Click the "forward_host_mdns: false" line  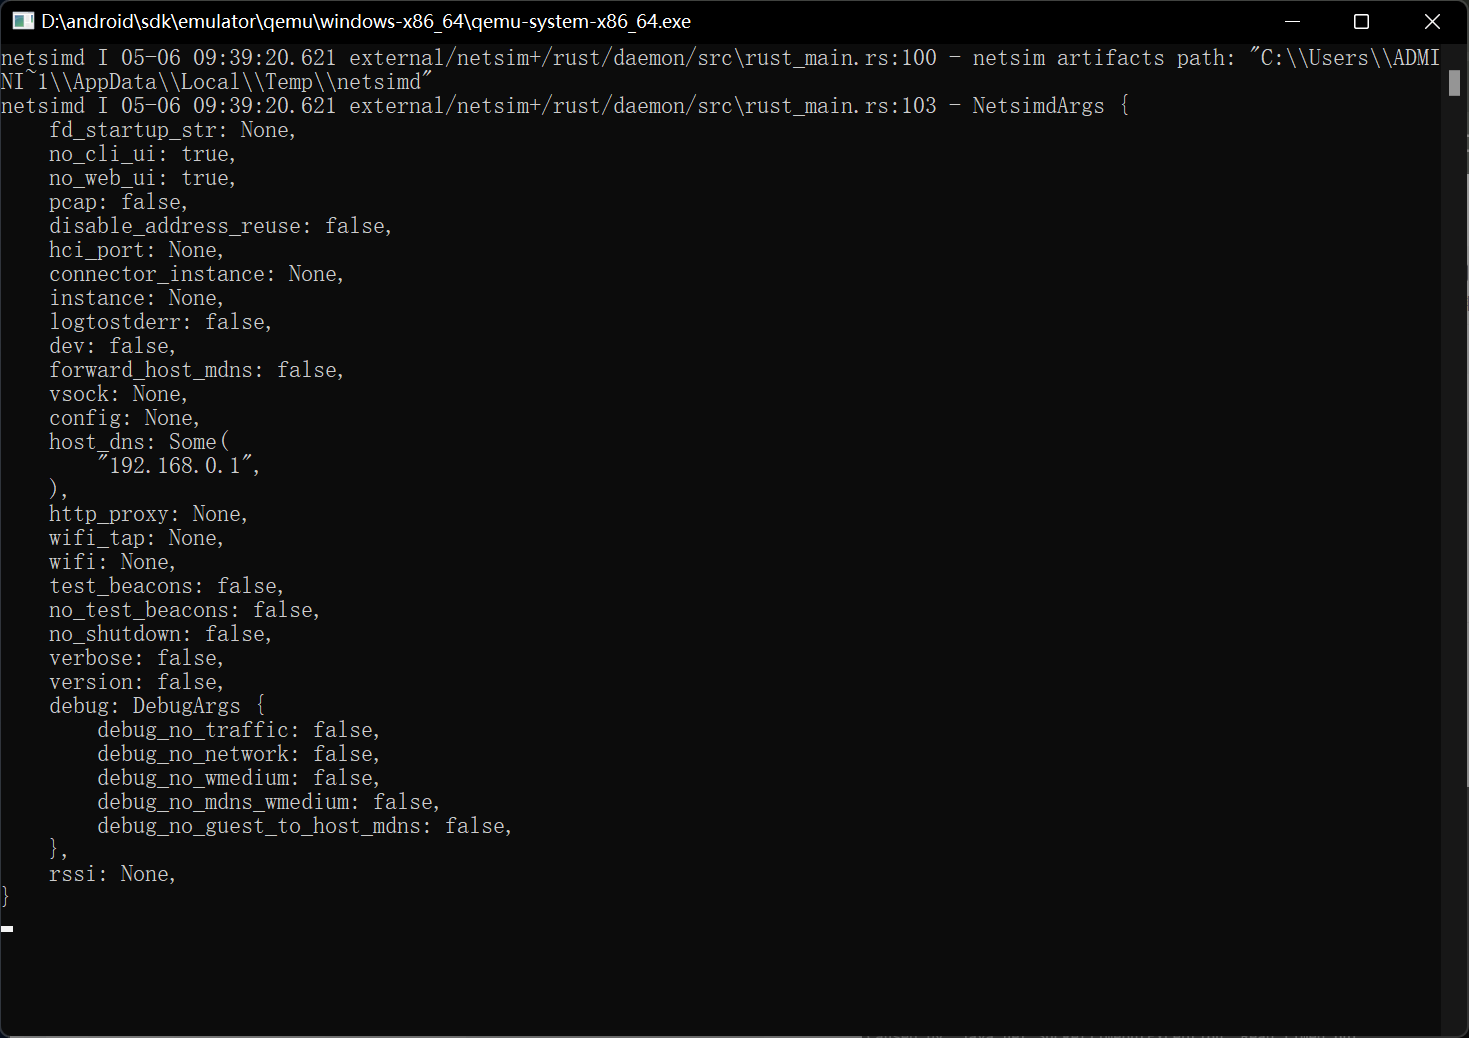coord(196,370)
